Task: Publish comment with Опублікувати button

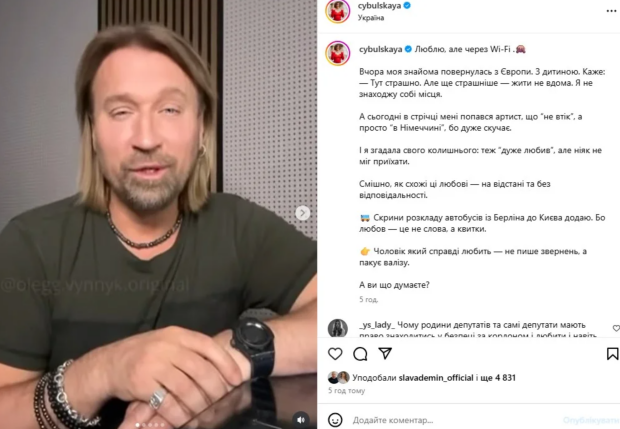Action: coord(591,420)
